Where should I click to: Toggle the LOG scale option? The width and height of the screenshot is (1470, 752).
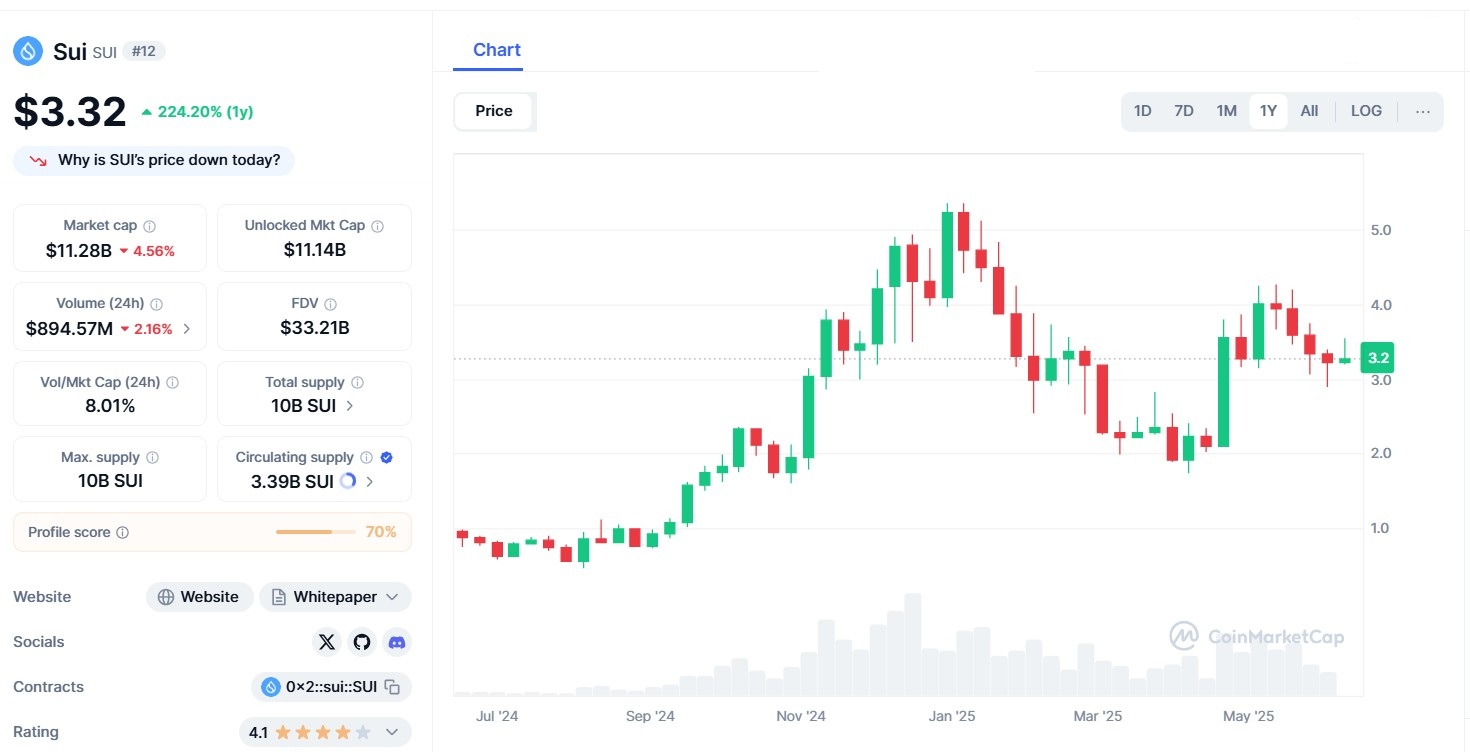(1366, 111)
